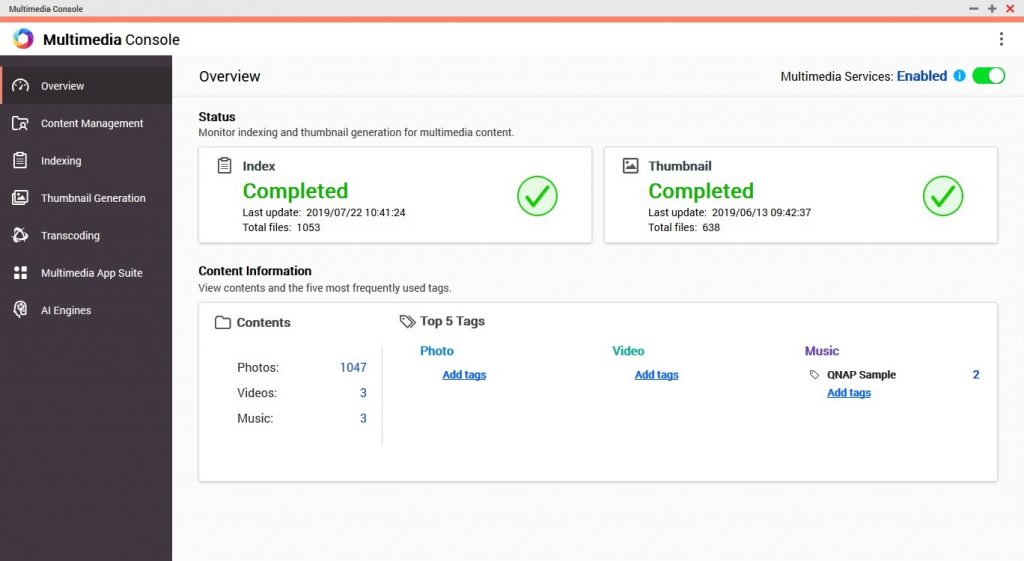Select the QNAP Sample music tag
The image size is (1024, 561).
click(861, 375)
